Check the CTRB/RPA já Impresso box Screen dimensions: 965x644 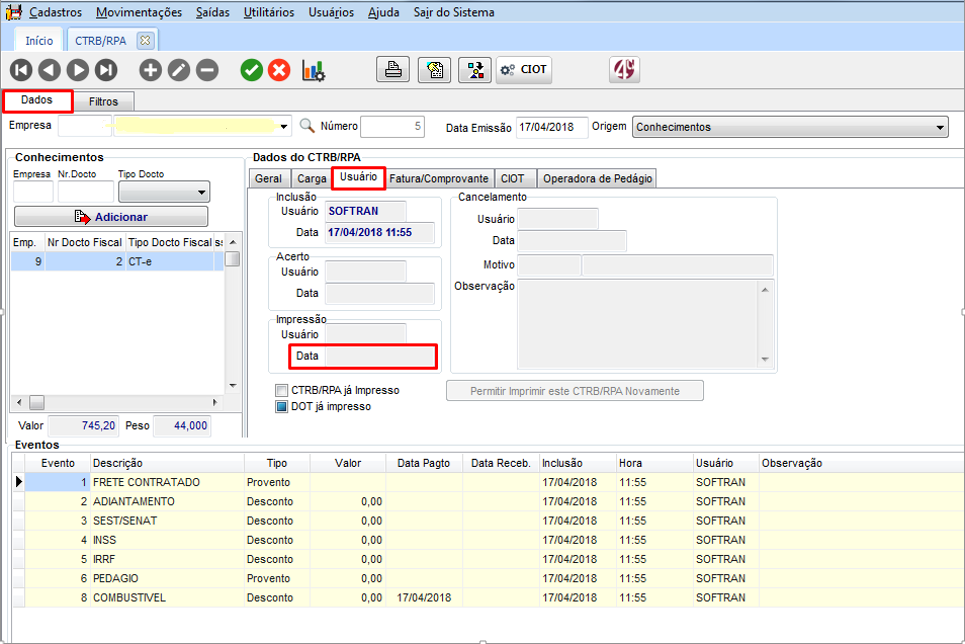pos(282,390)
